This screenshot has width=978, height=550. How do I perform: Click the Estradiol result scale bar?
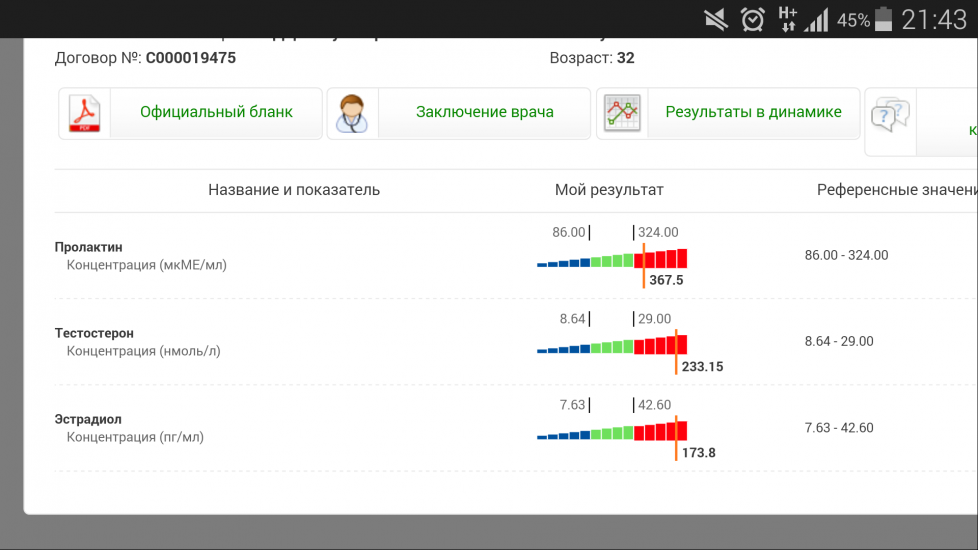coord(612,431)
